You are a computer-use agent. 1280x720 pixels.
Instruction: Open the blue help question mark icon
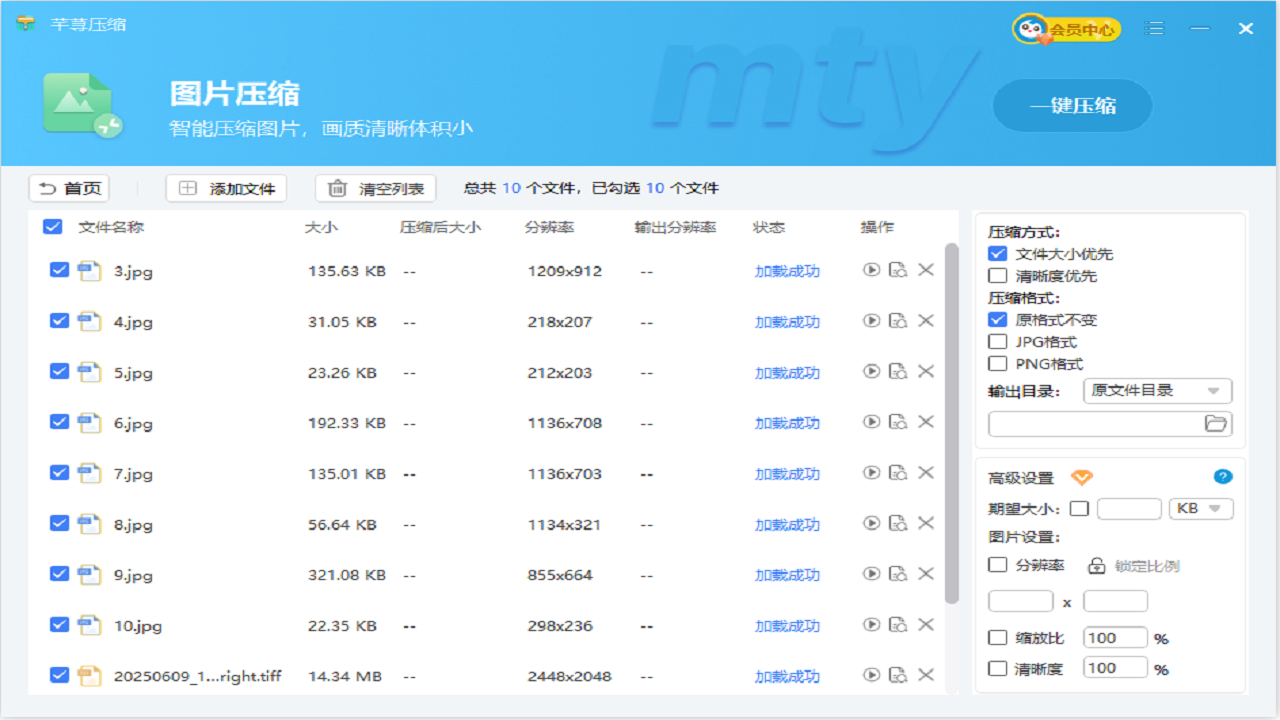(1222, 477)
